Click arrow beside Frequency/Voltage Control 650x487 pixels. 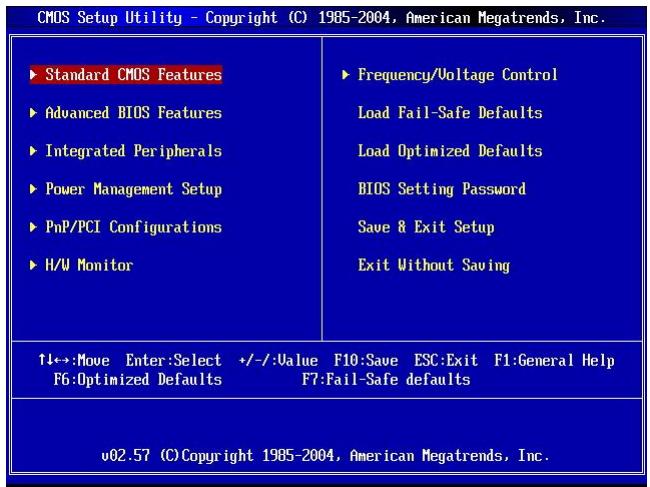(x=346, y=75)
